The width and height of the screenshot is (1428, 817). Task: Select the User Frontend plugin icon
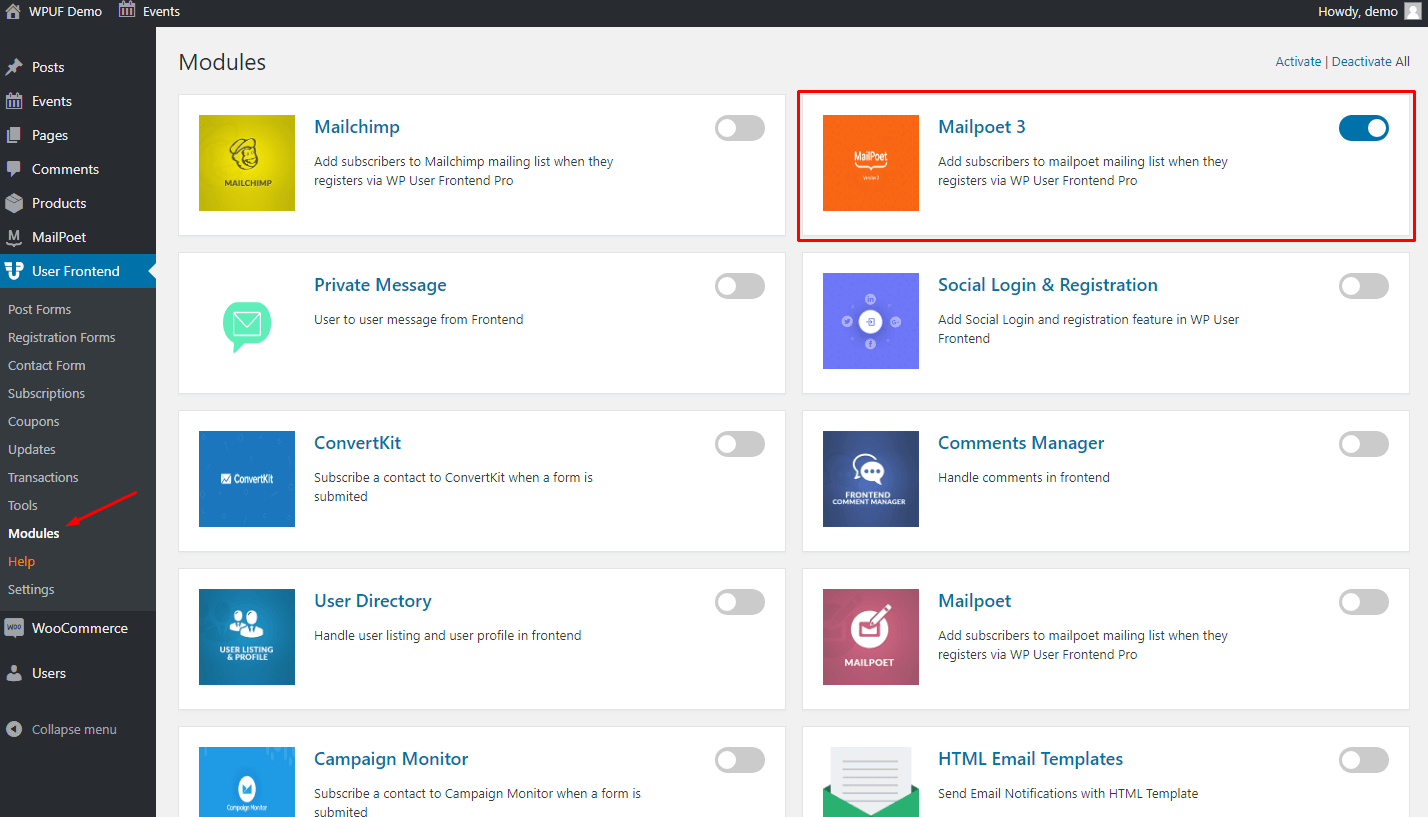pyautogui.click(x=14, y=270)
